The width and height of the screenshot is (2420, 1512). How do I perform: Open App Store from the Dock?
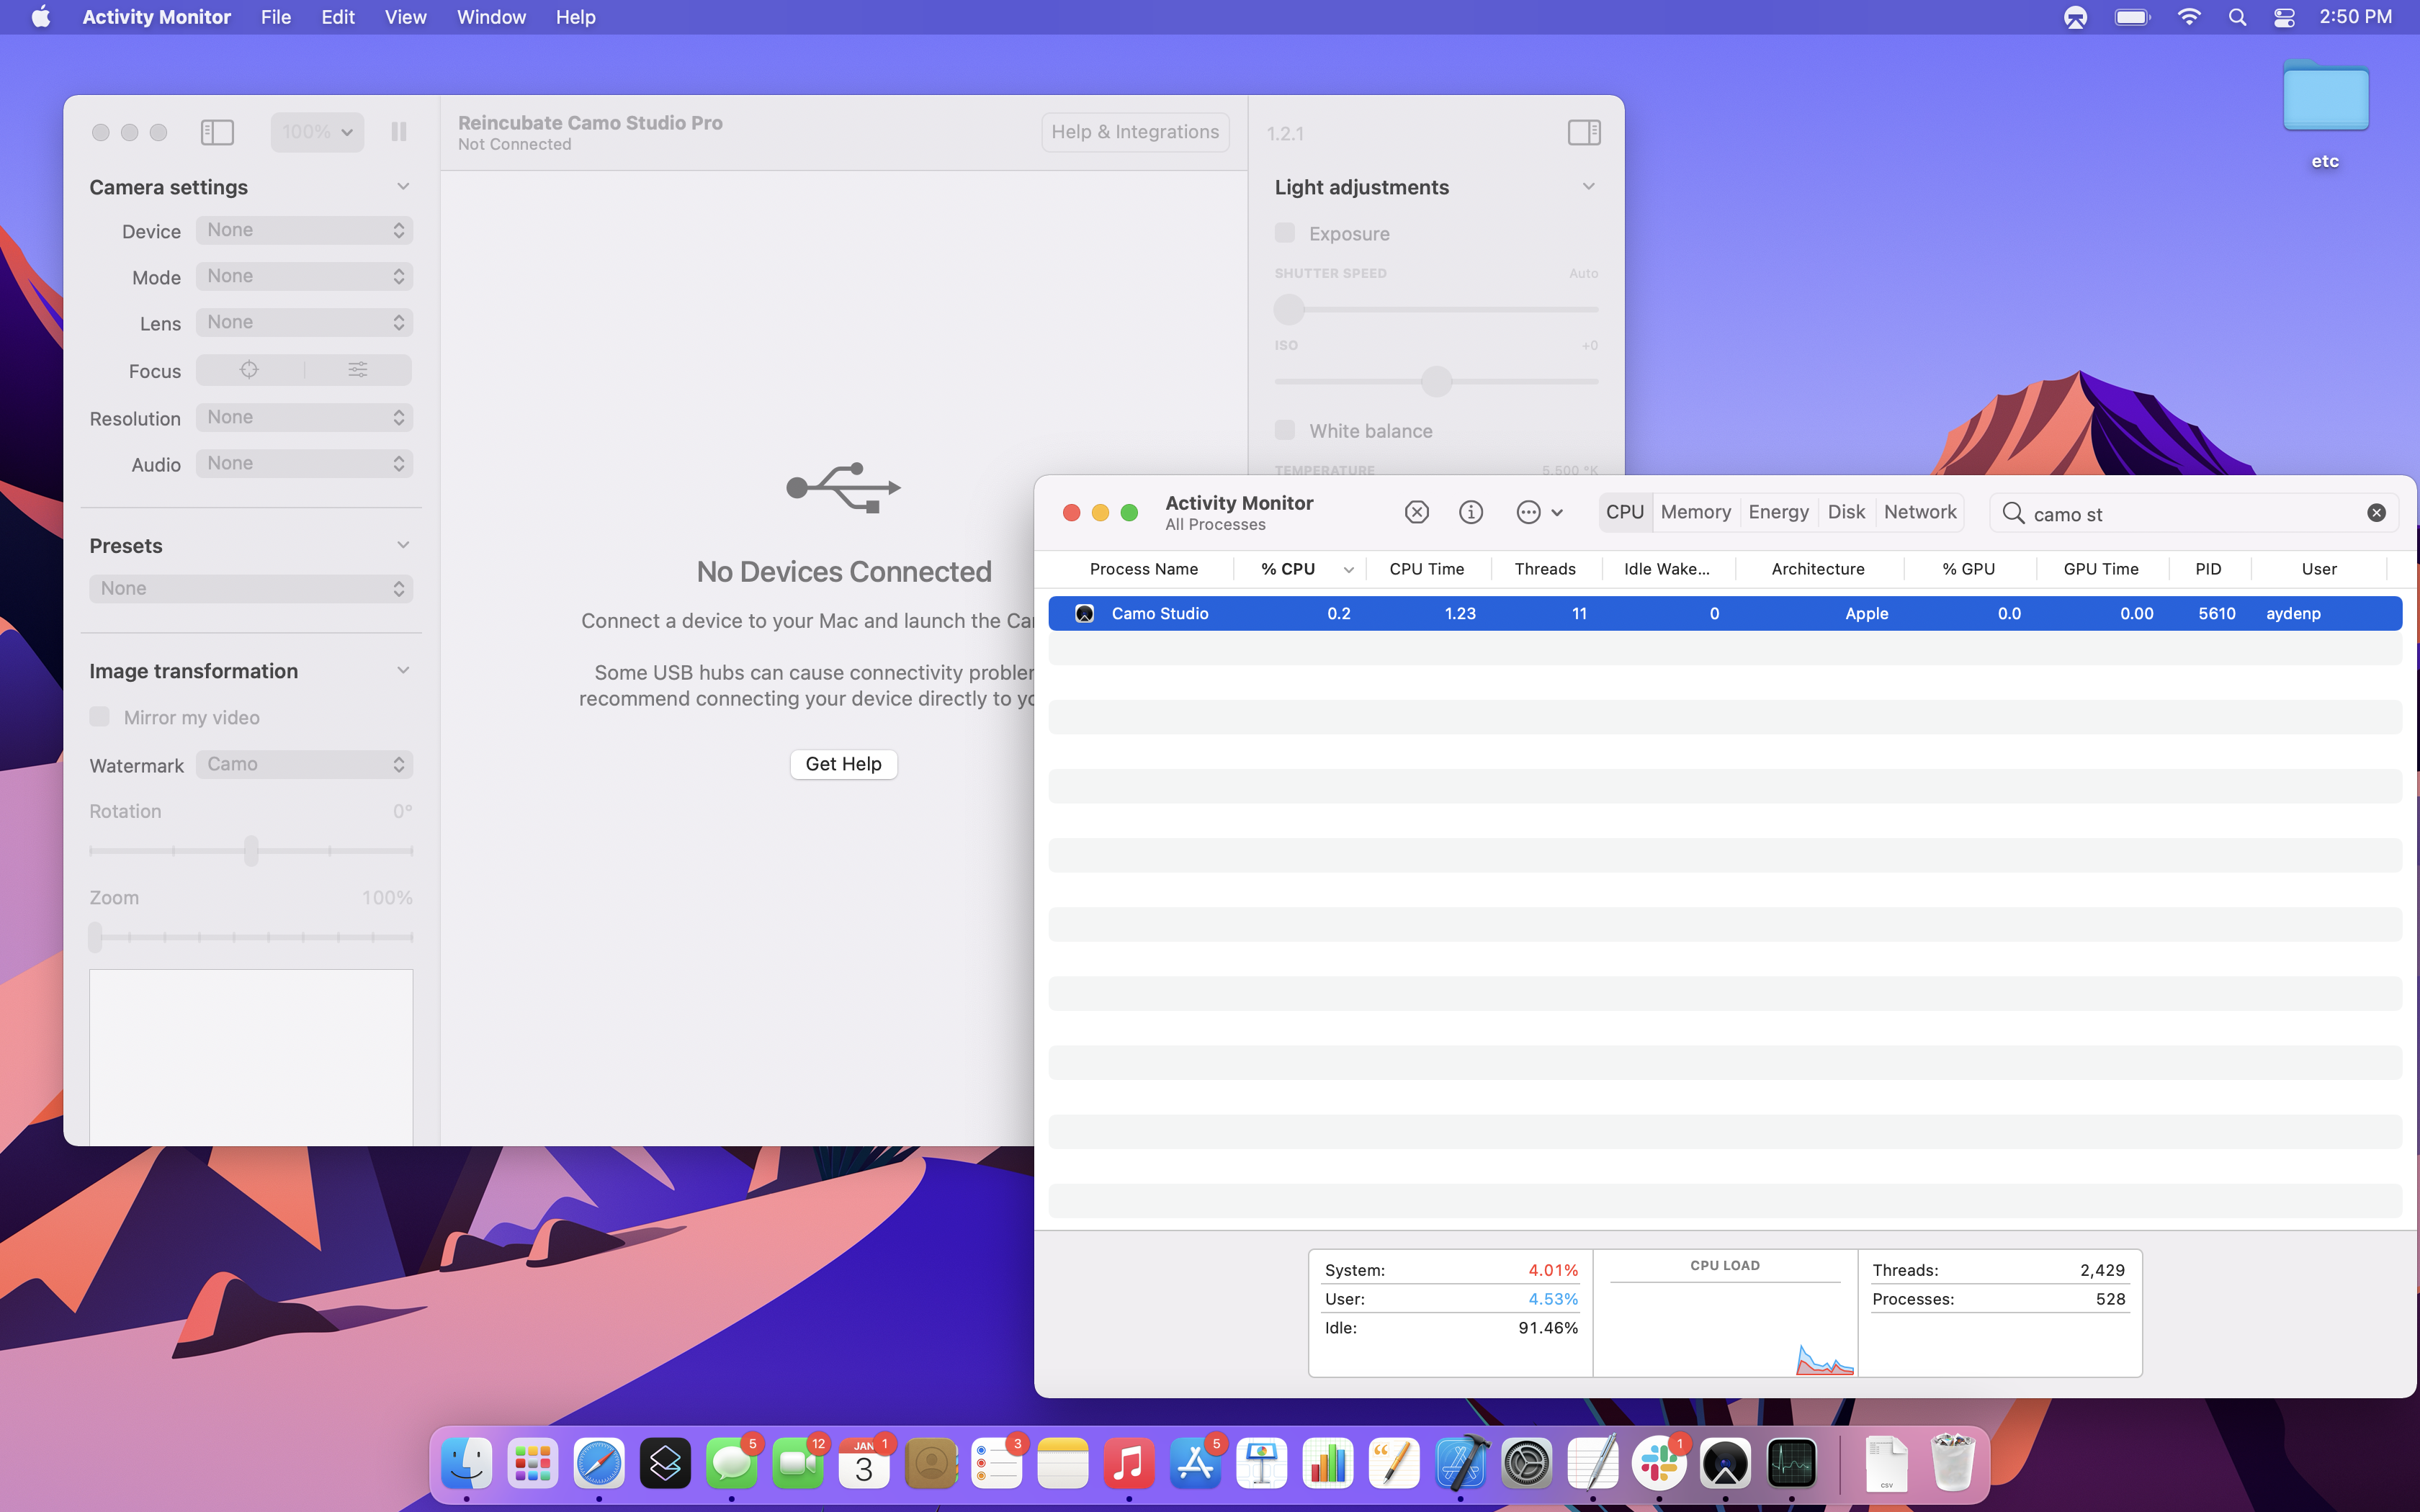(1195, 1464)
